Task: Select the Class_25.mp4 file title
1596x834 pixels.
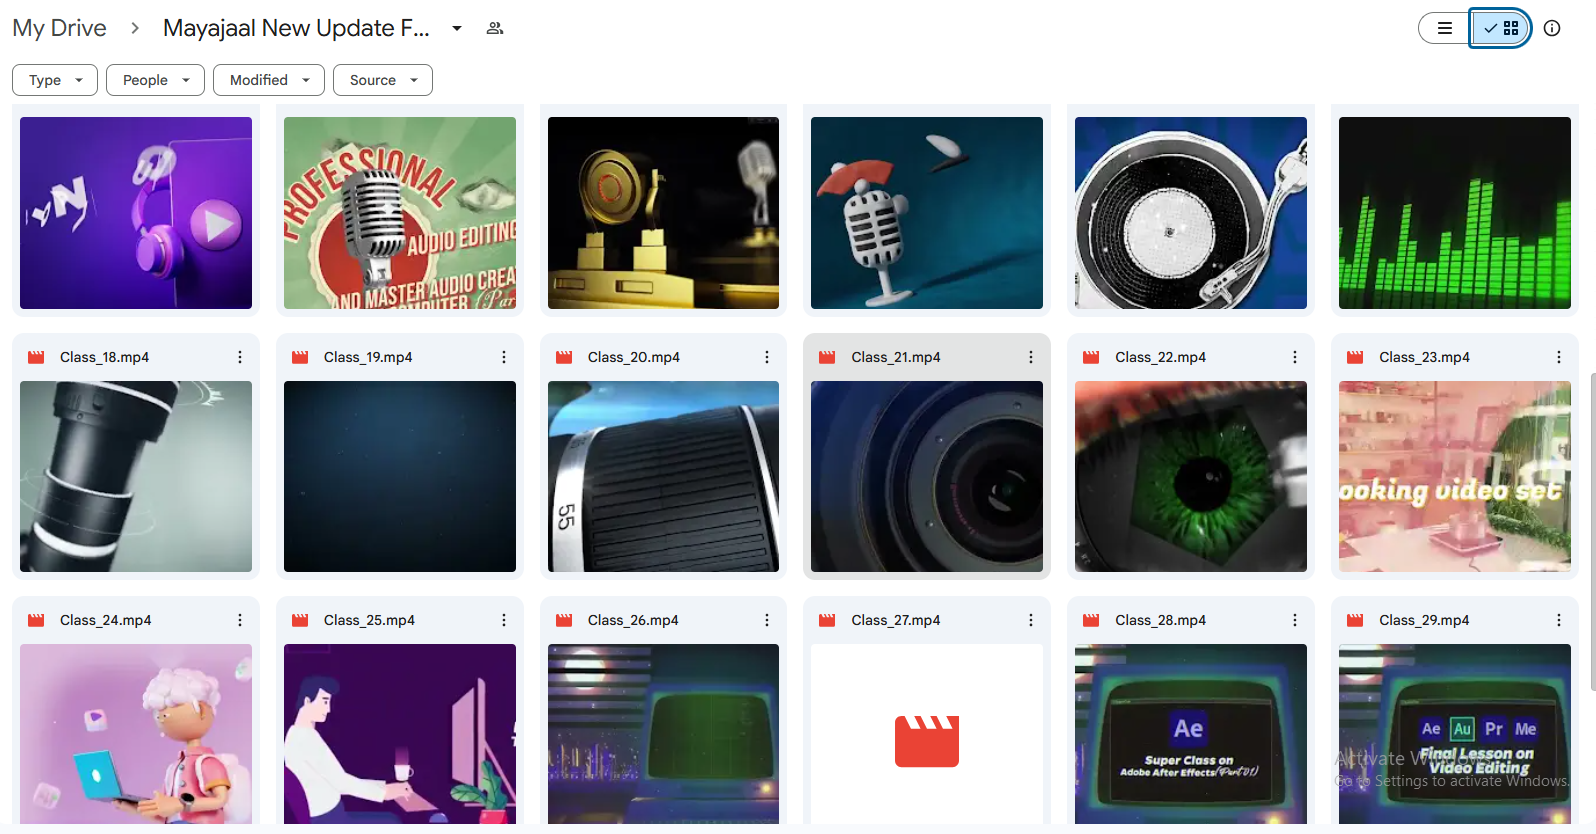Action: click(369, 620)
